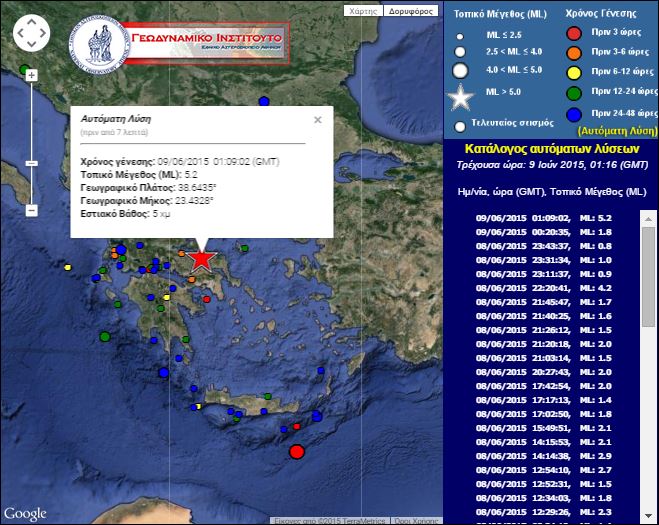Click the Κατάλογος αυτόματων λύσεων heading

click(x=552, y=149)
